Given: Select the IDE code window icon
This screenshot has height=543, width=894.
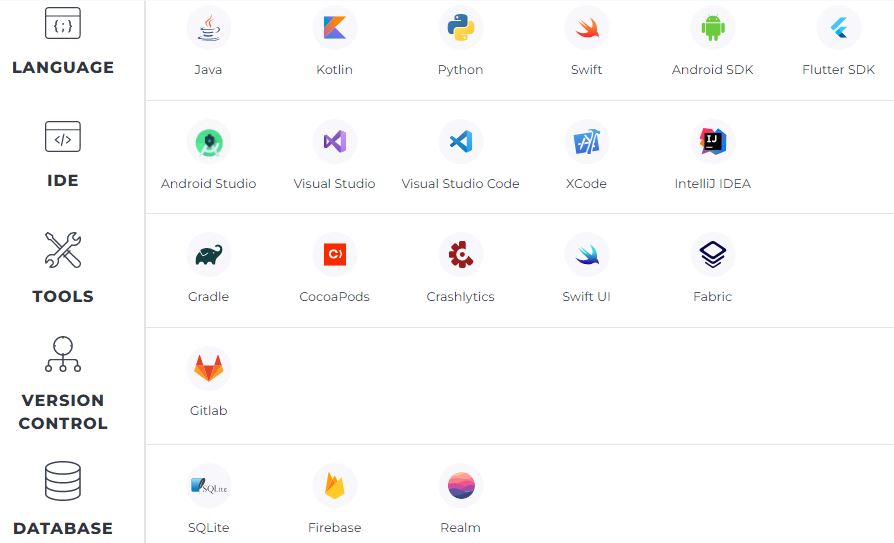Looking at the screenshot, I should [63, 136].
